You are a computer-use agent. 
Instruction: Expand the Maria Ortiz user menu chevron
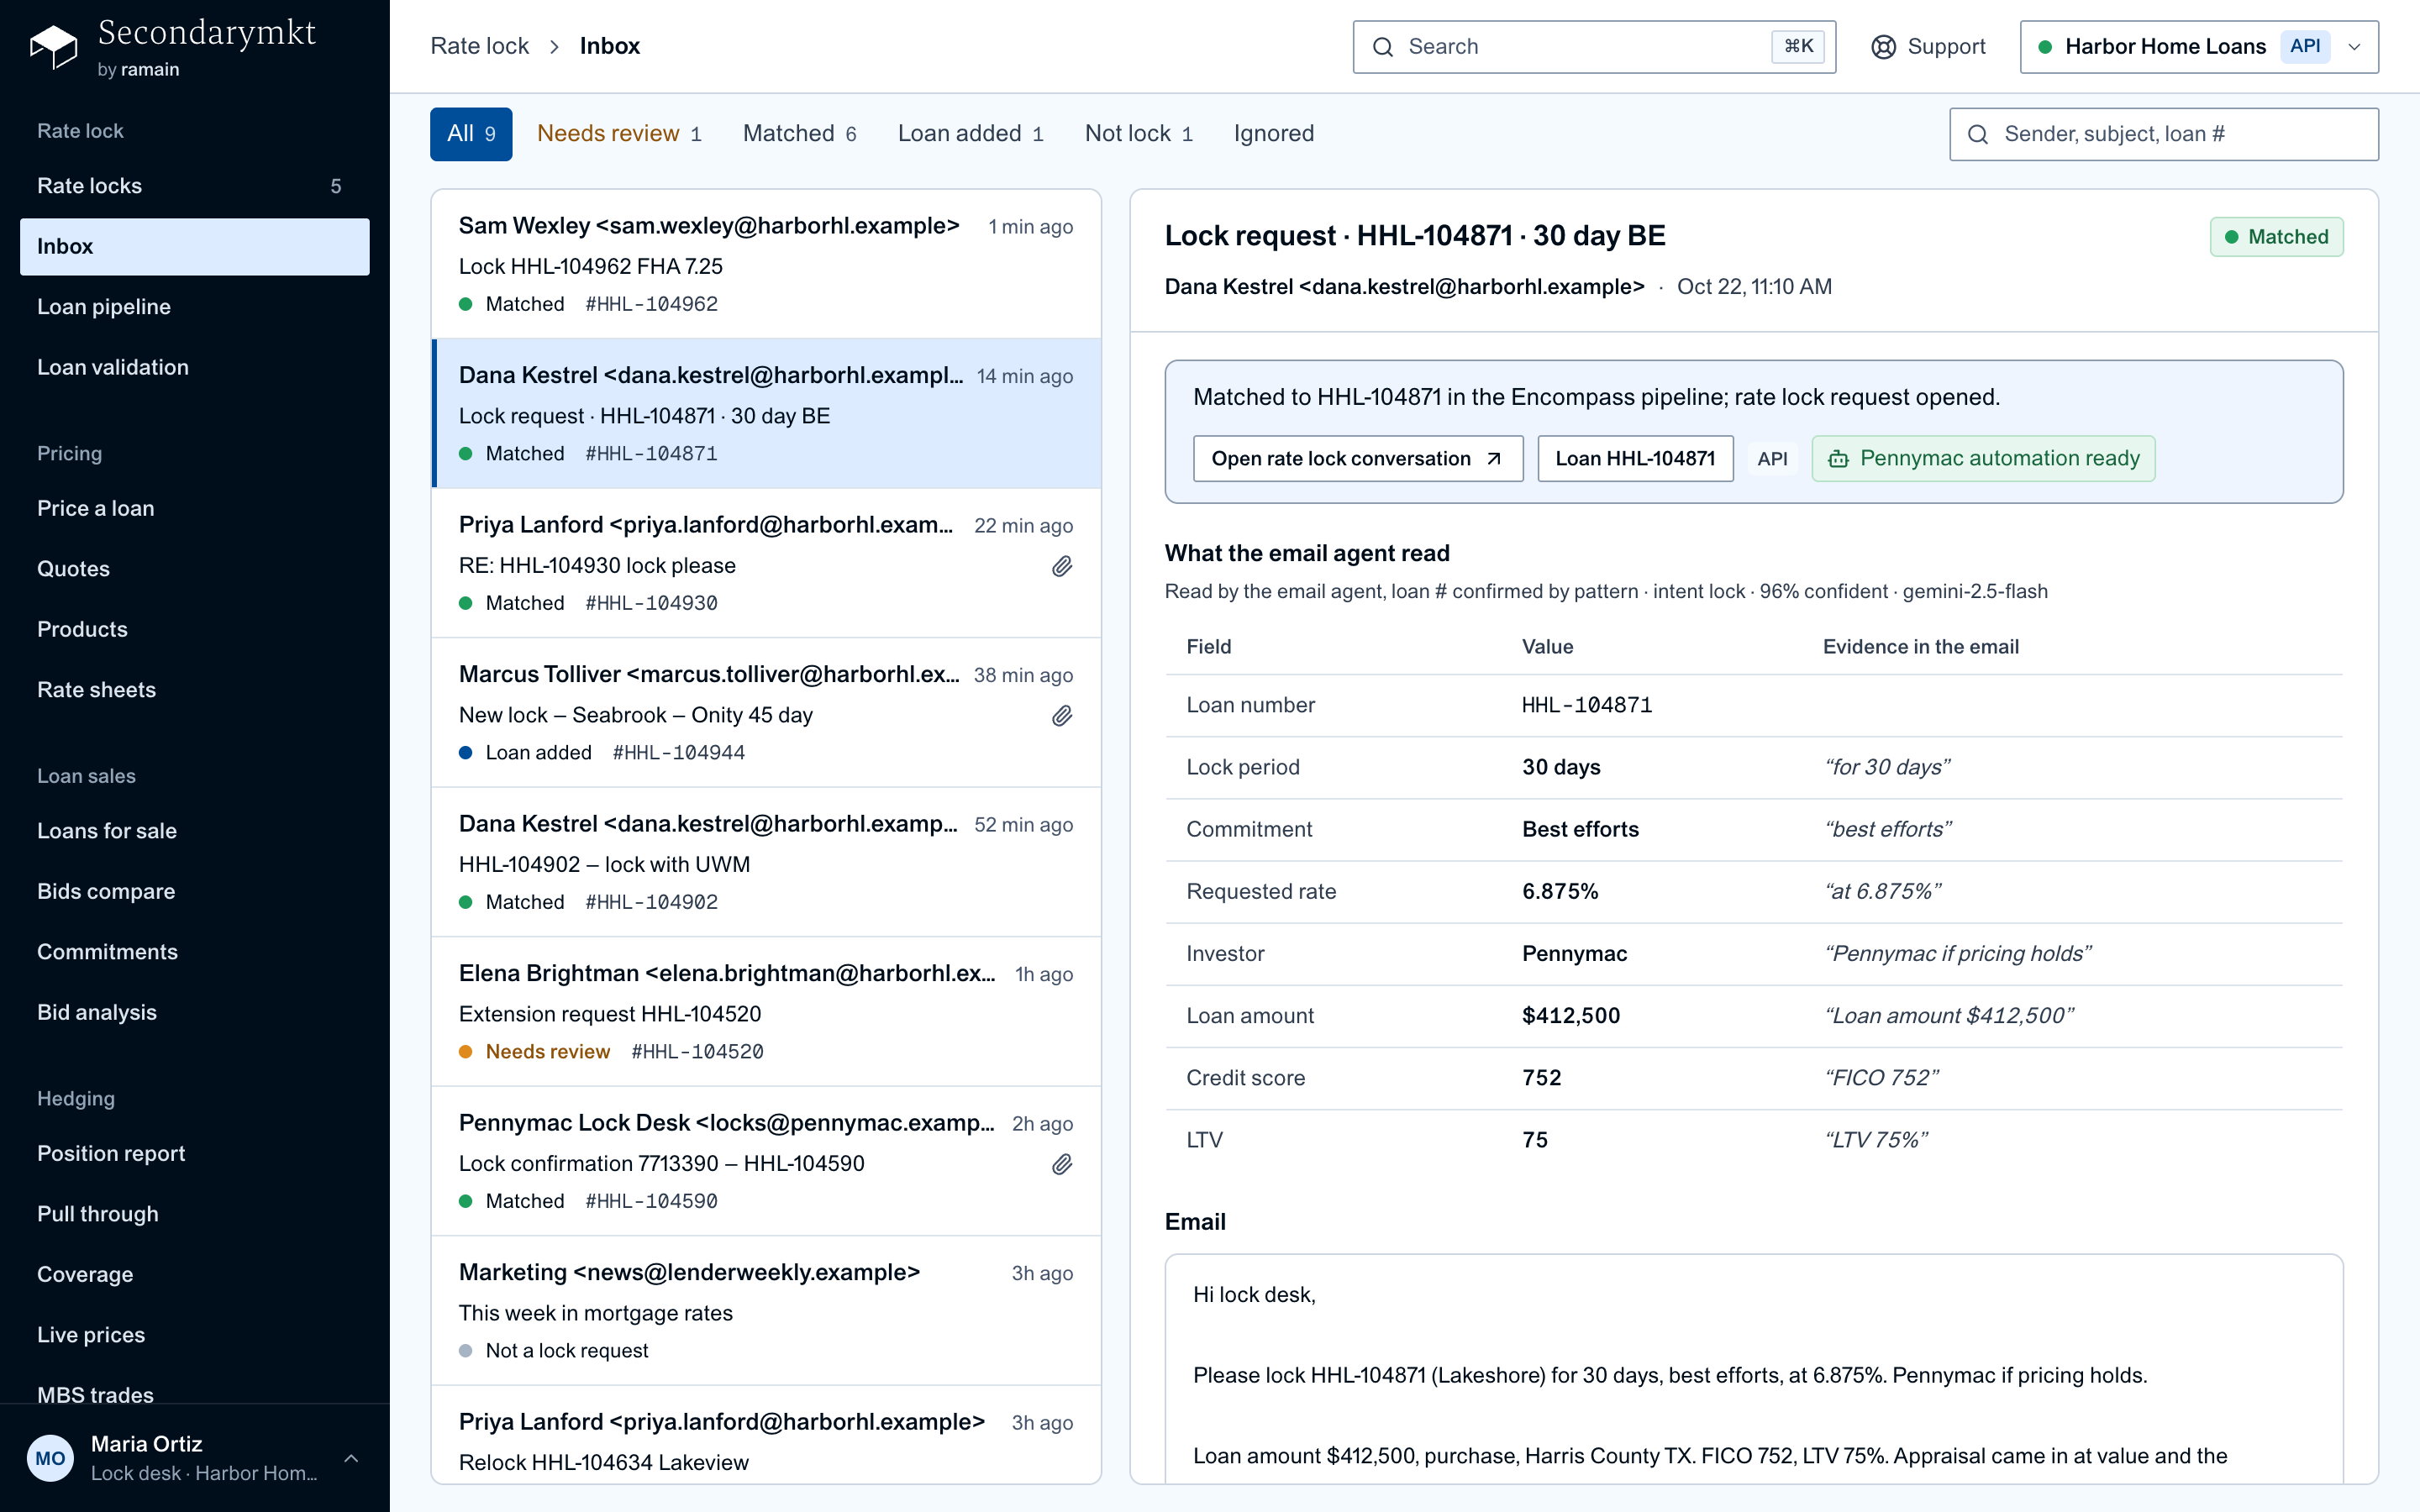[x=351, y=1458]
